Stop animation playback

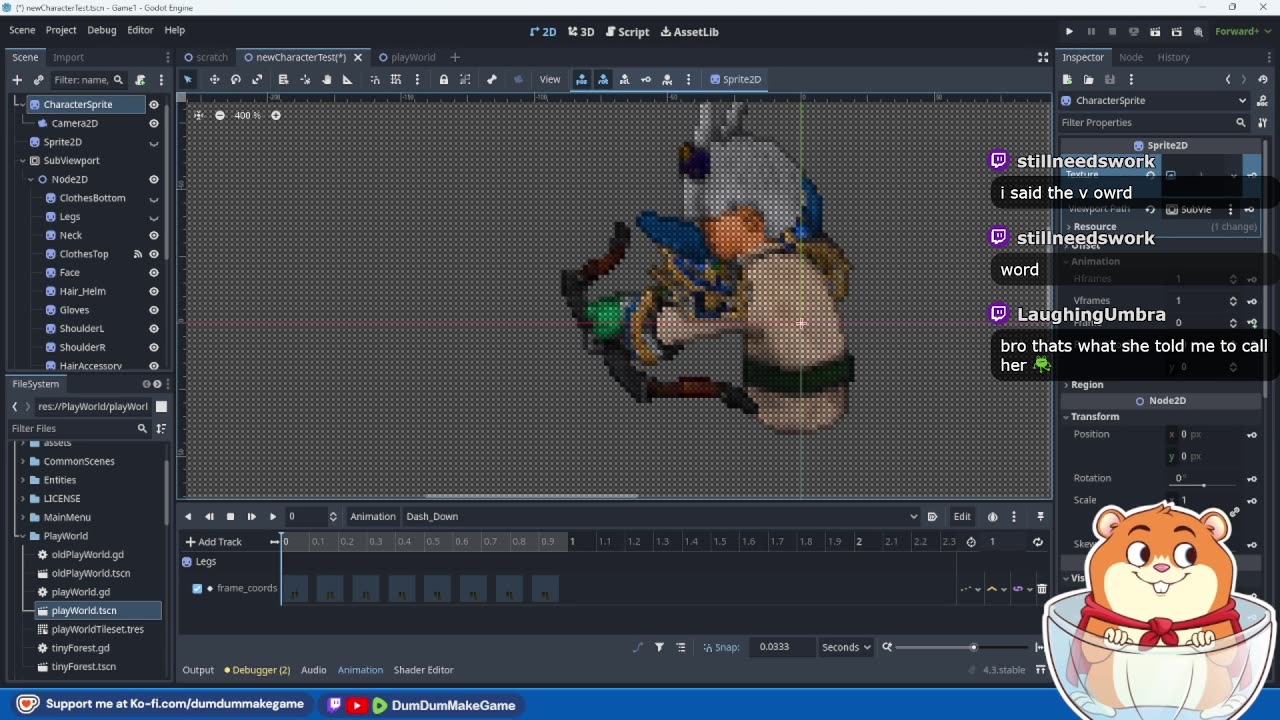pyautogui.click(x=230, y=516)
